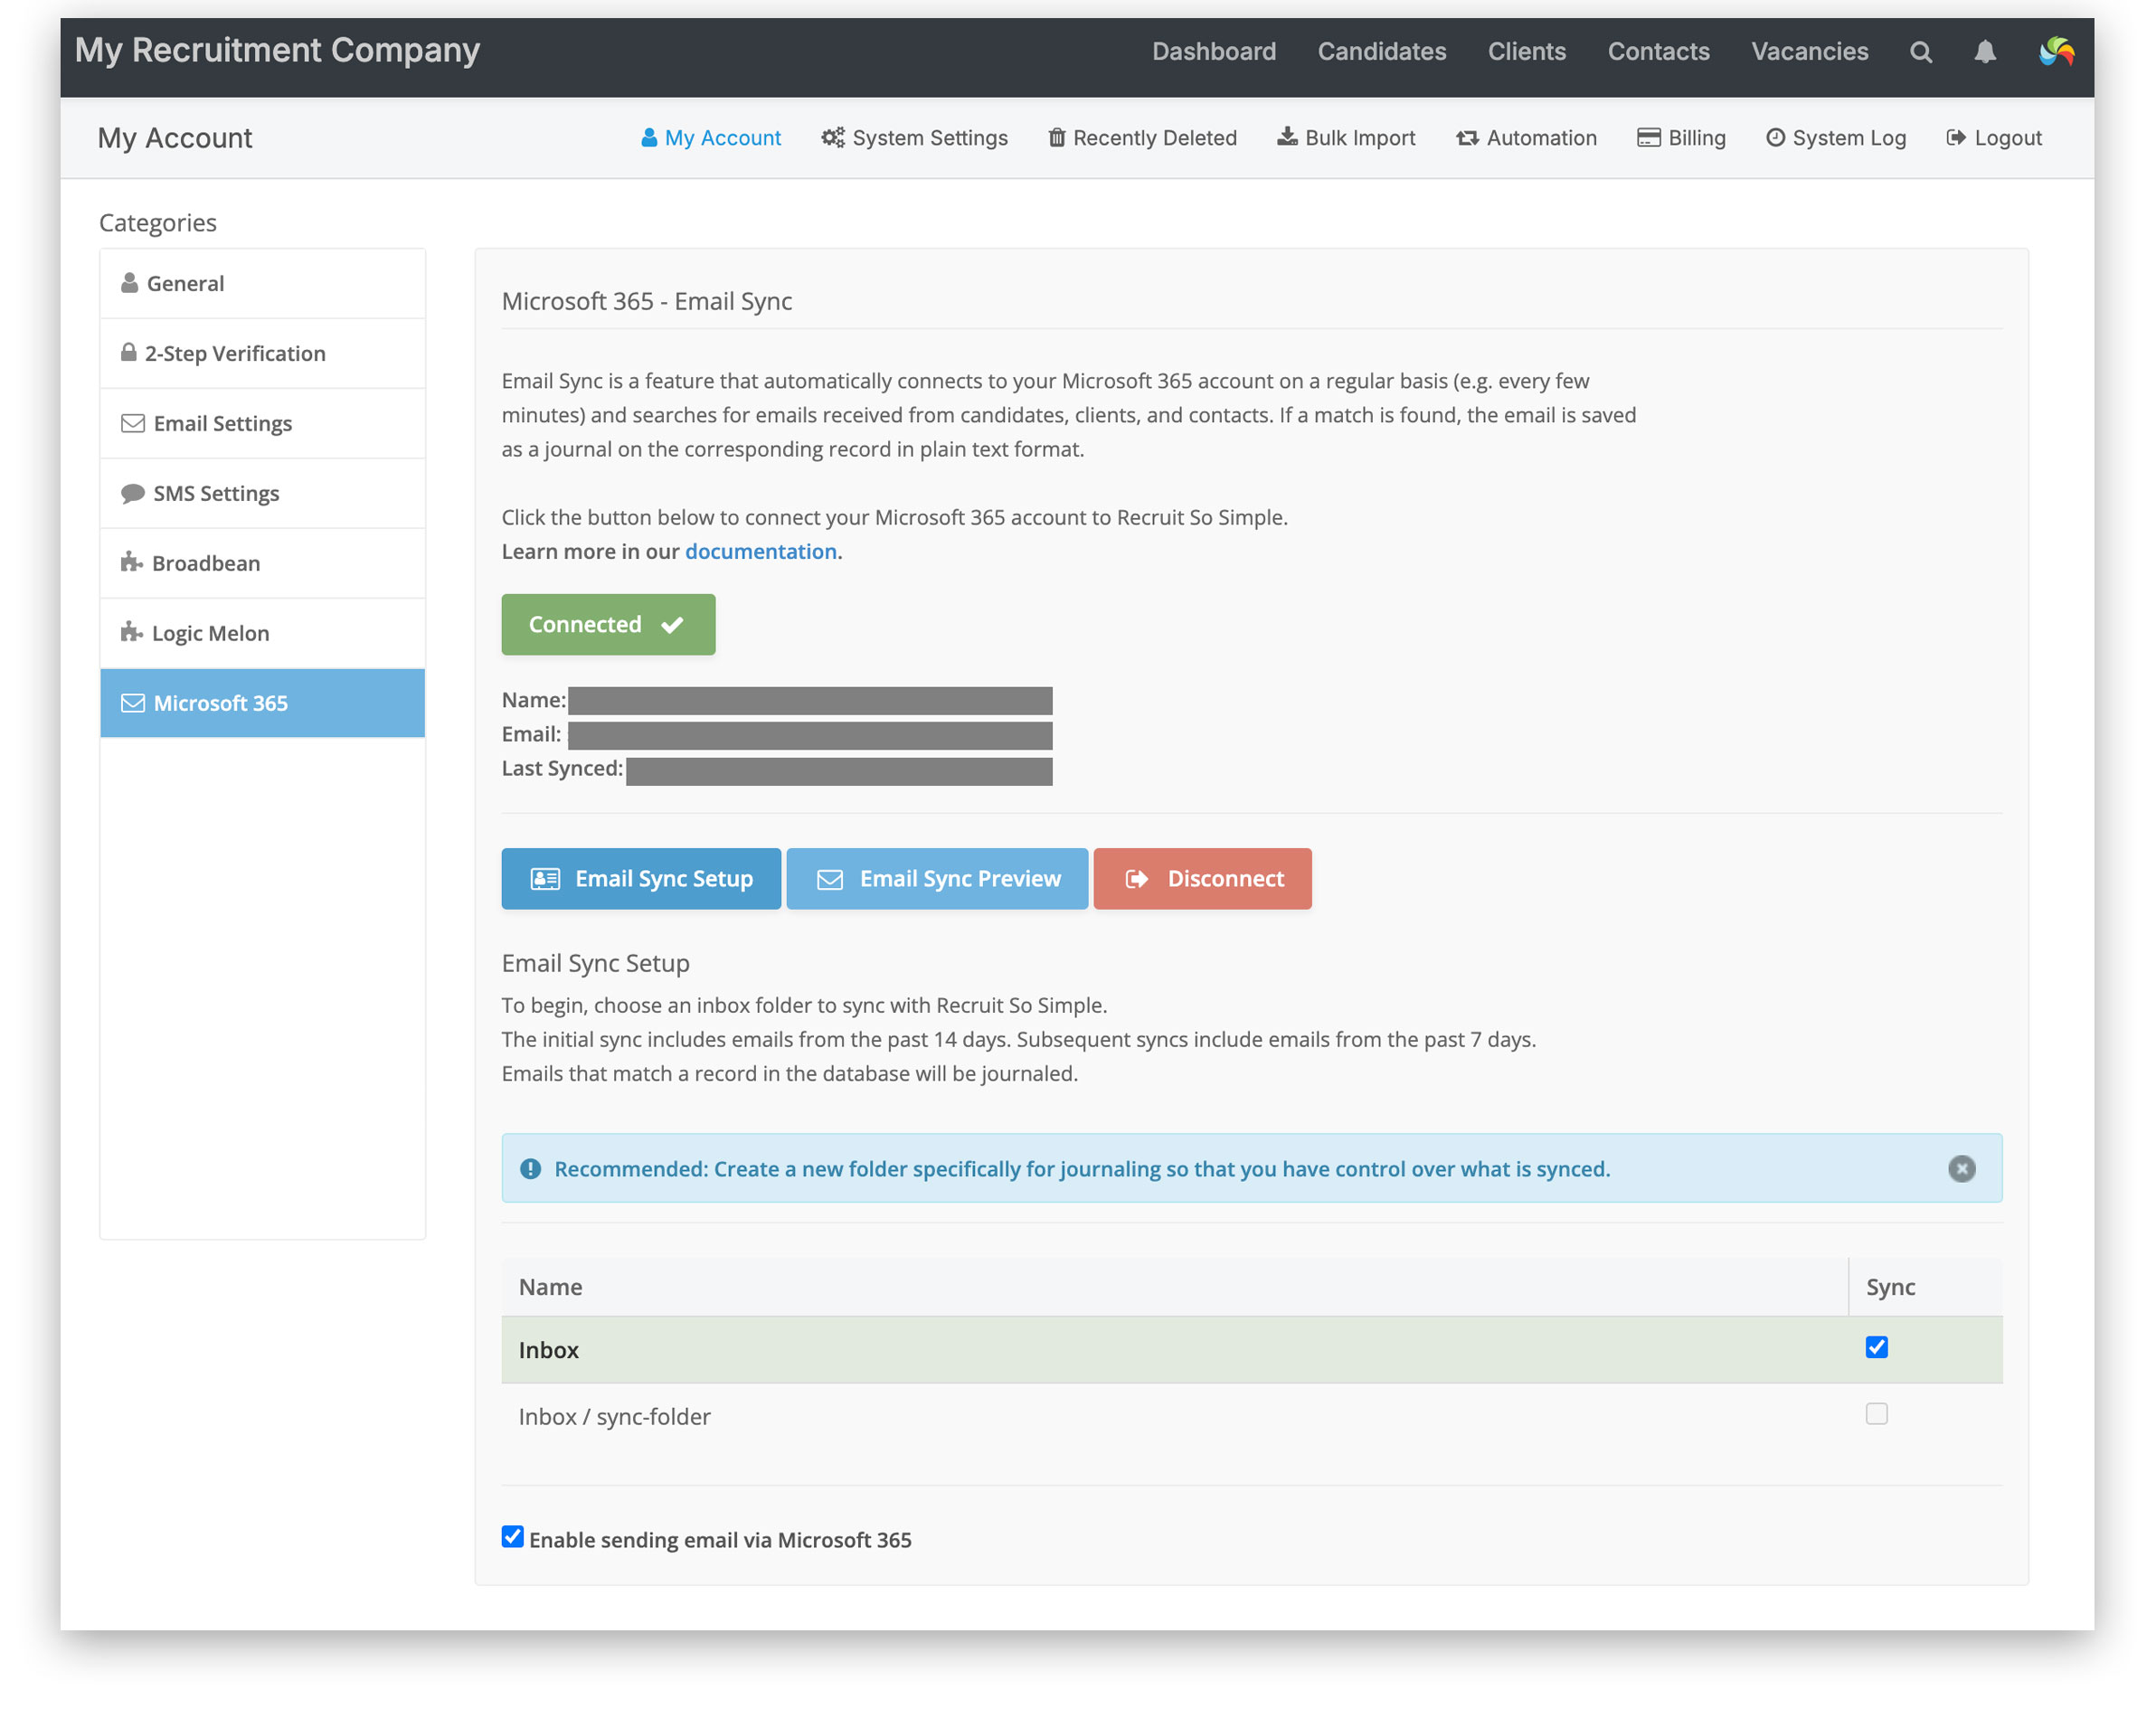Select the Logic Melon category

pos(262,633)
